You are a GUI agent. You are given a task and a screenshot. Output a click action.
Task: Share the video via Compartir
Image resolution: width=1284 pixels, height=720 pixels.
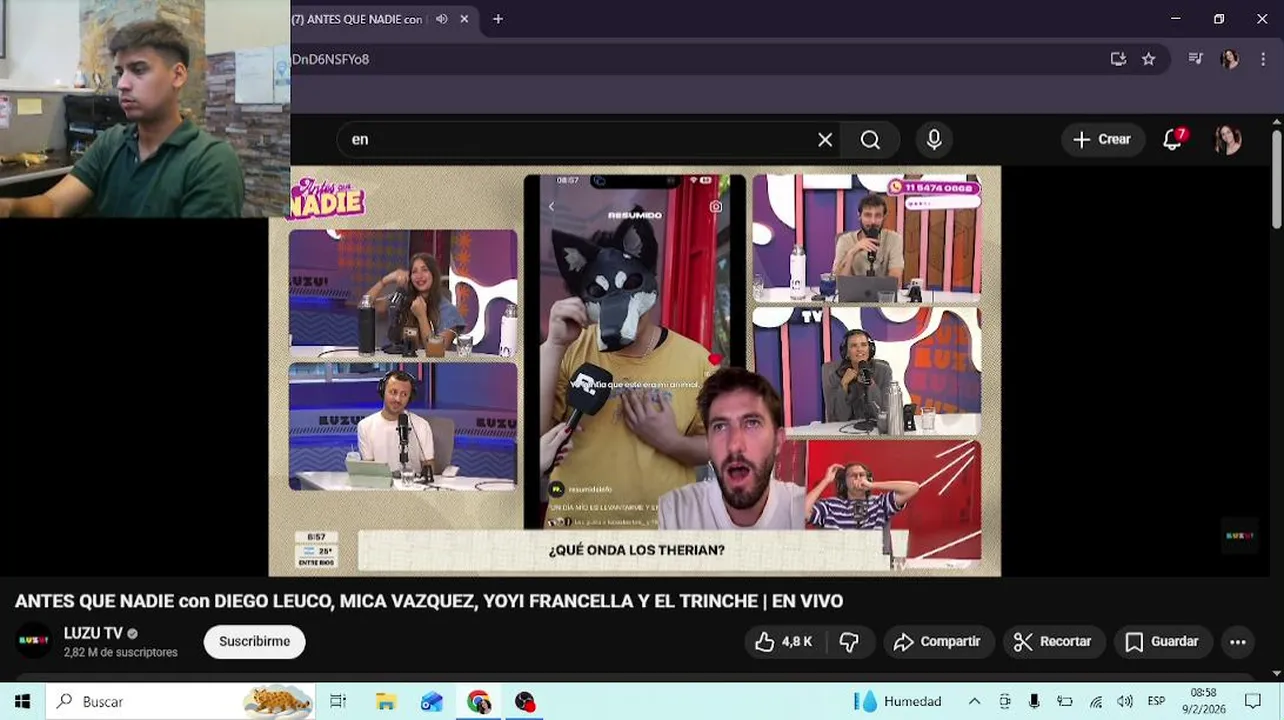[937, 642]
